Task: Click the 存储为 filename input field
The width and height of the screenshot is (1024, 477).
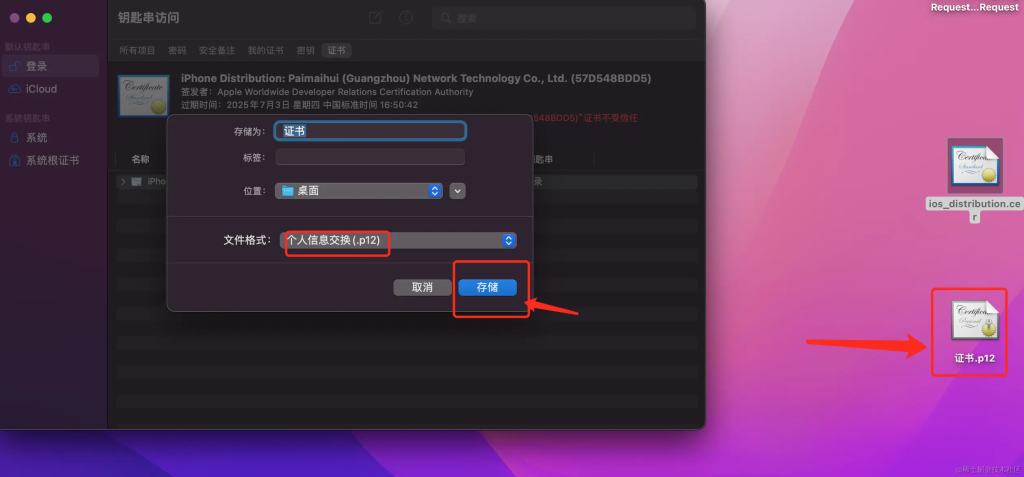Action: click(x=371, y=131)
